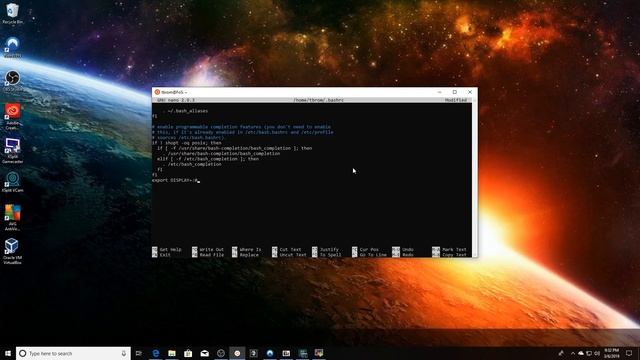This screenshot has height=360, width=640.
Task: Open the Windows Start menu
Action: click(8, 353)
